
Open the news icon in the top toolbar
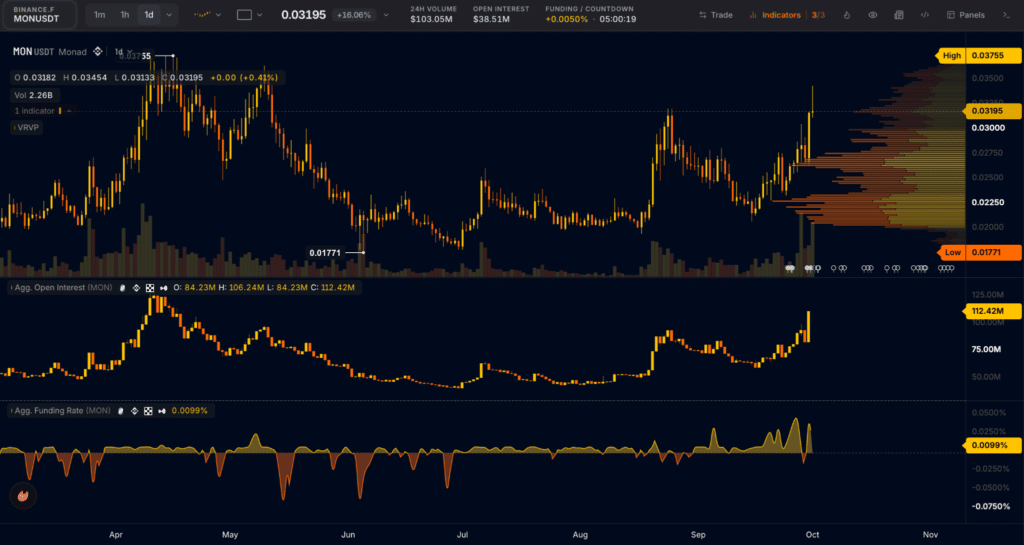[x=899, y=14]
